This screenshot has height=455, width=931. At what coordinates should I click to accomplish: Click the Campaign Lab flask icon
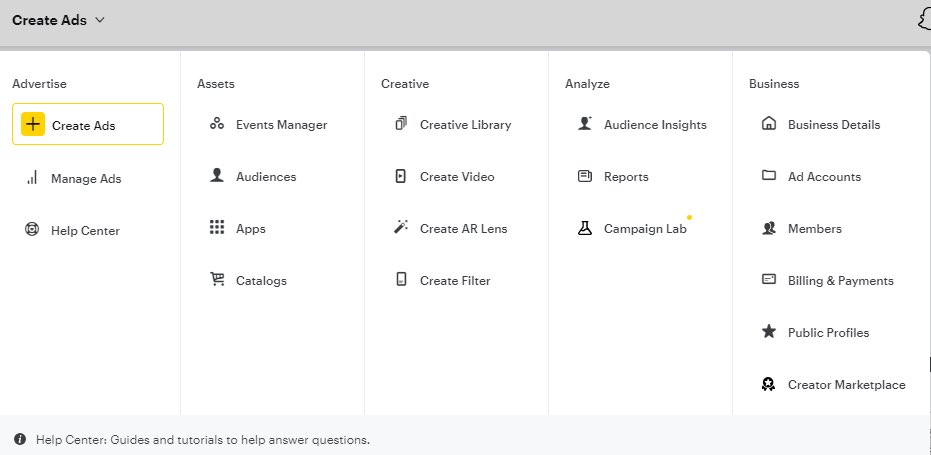[585, 229]
